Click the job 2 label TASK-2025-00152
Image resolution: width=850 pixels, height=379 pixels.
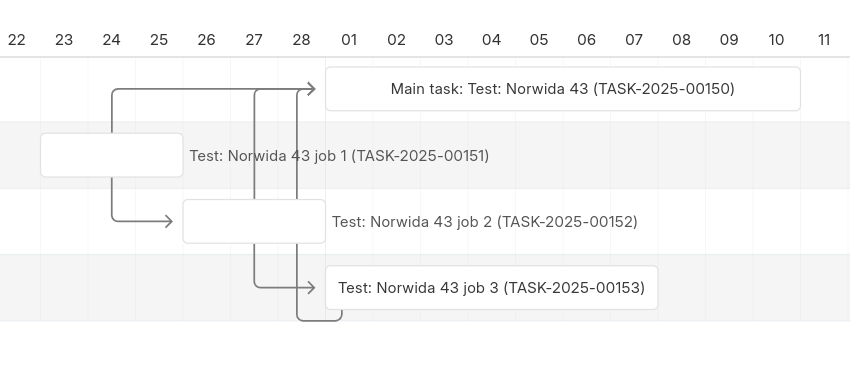point(485,222)
